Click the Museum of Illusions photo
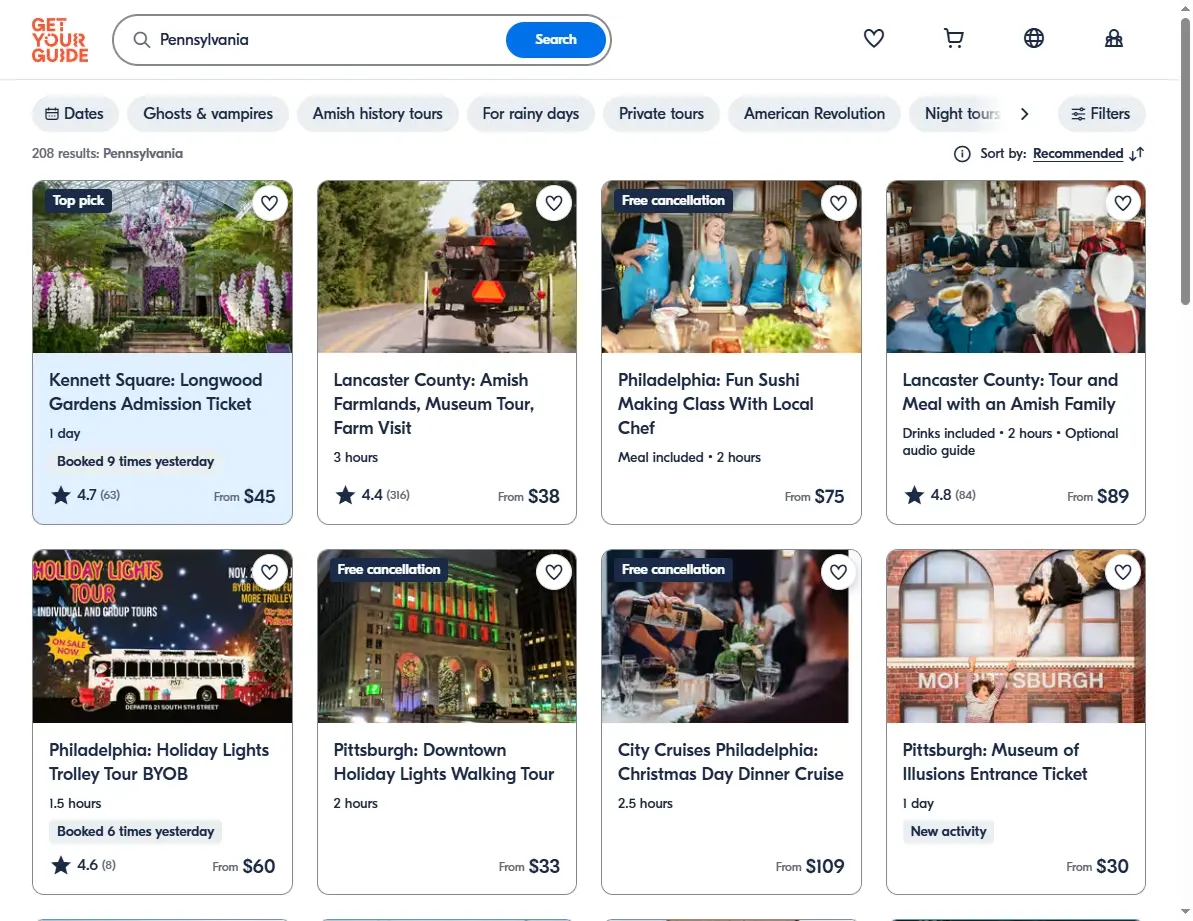This screenshot has width=1193, height=921. click(x=1016, y=637)
